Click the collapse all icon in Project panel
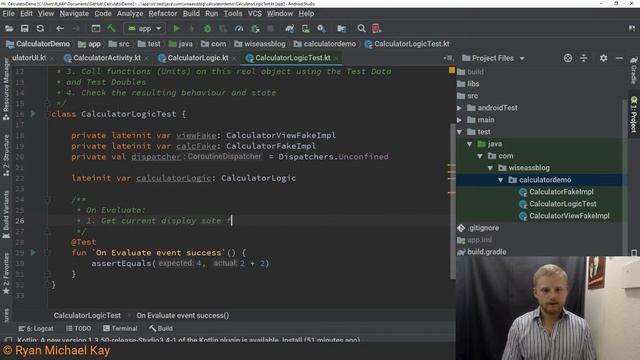Image resolution: width=640 pixels, height=360 pixels. tap(584, 58)
